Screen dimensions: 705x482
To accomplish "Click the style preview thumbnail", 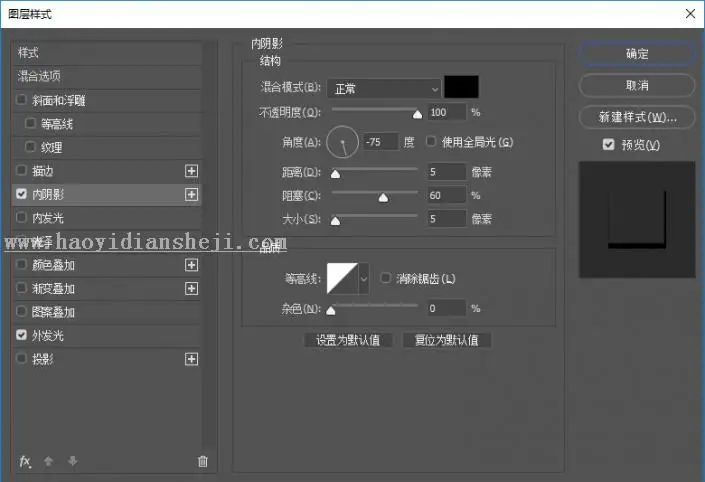I will pyautogui.click(x=637, y=220).
